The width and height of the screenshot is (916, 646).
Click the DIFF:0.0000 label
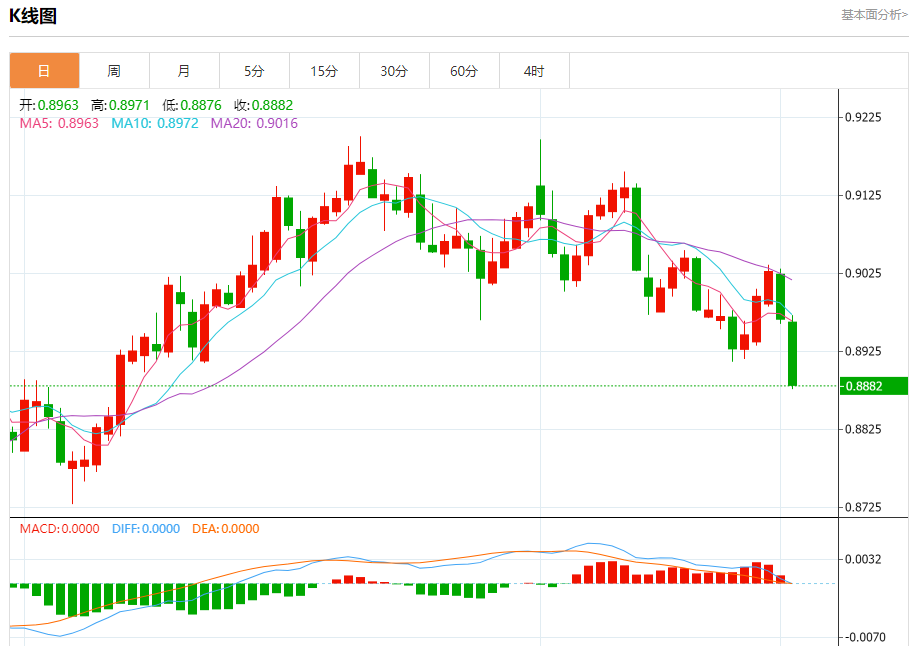(146, 529)
